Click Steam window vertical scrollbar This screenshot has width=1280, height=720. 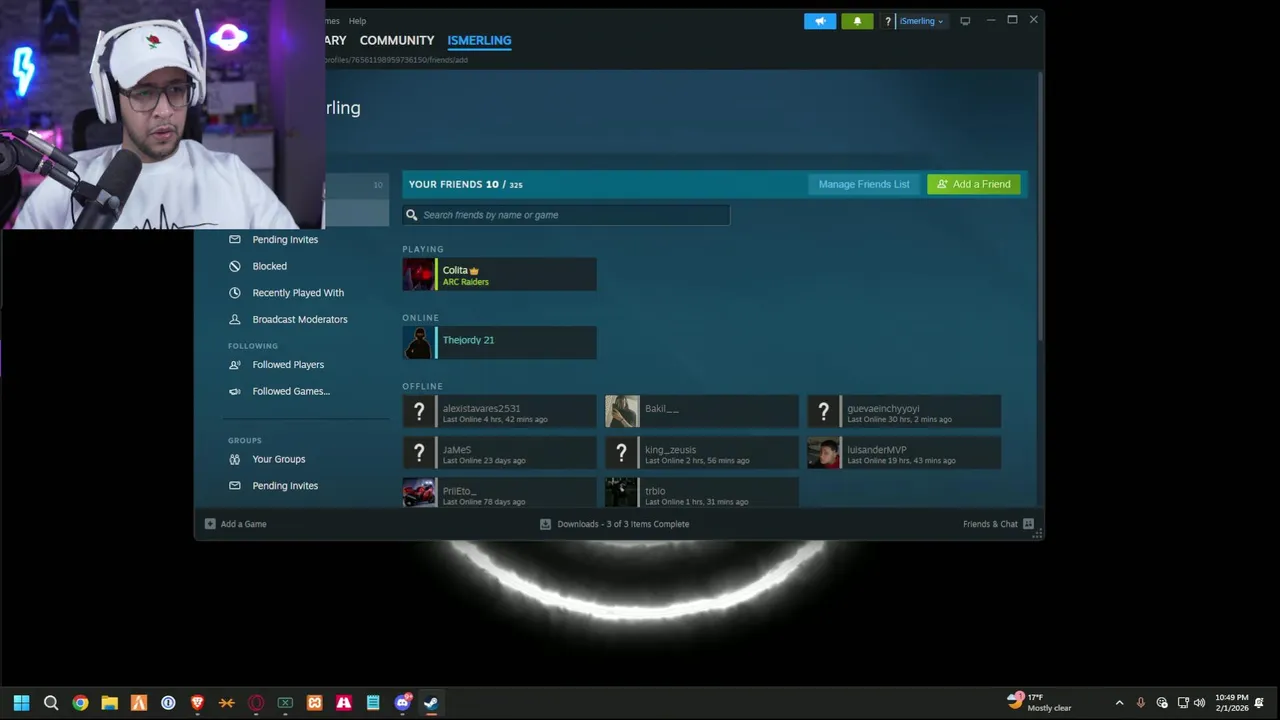pyautogui.click(x=1039, y=205)
